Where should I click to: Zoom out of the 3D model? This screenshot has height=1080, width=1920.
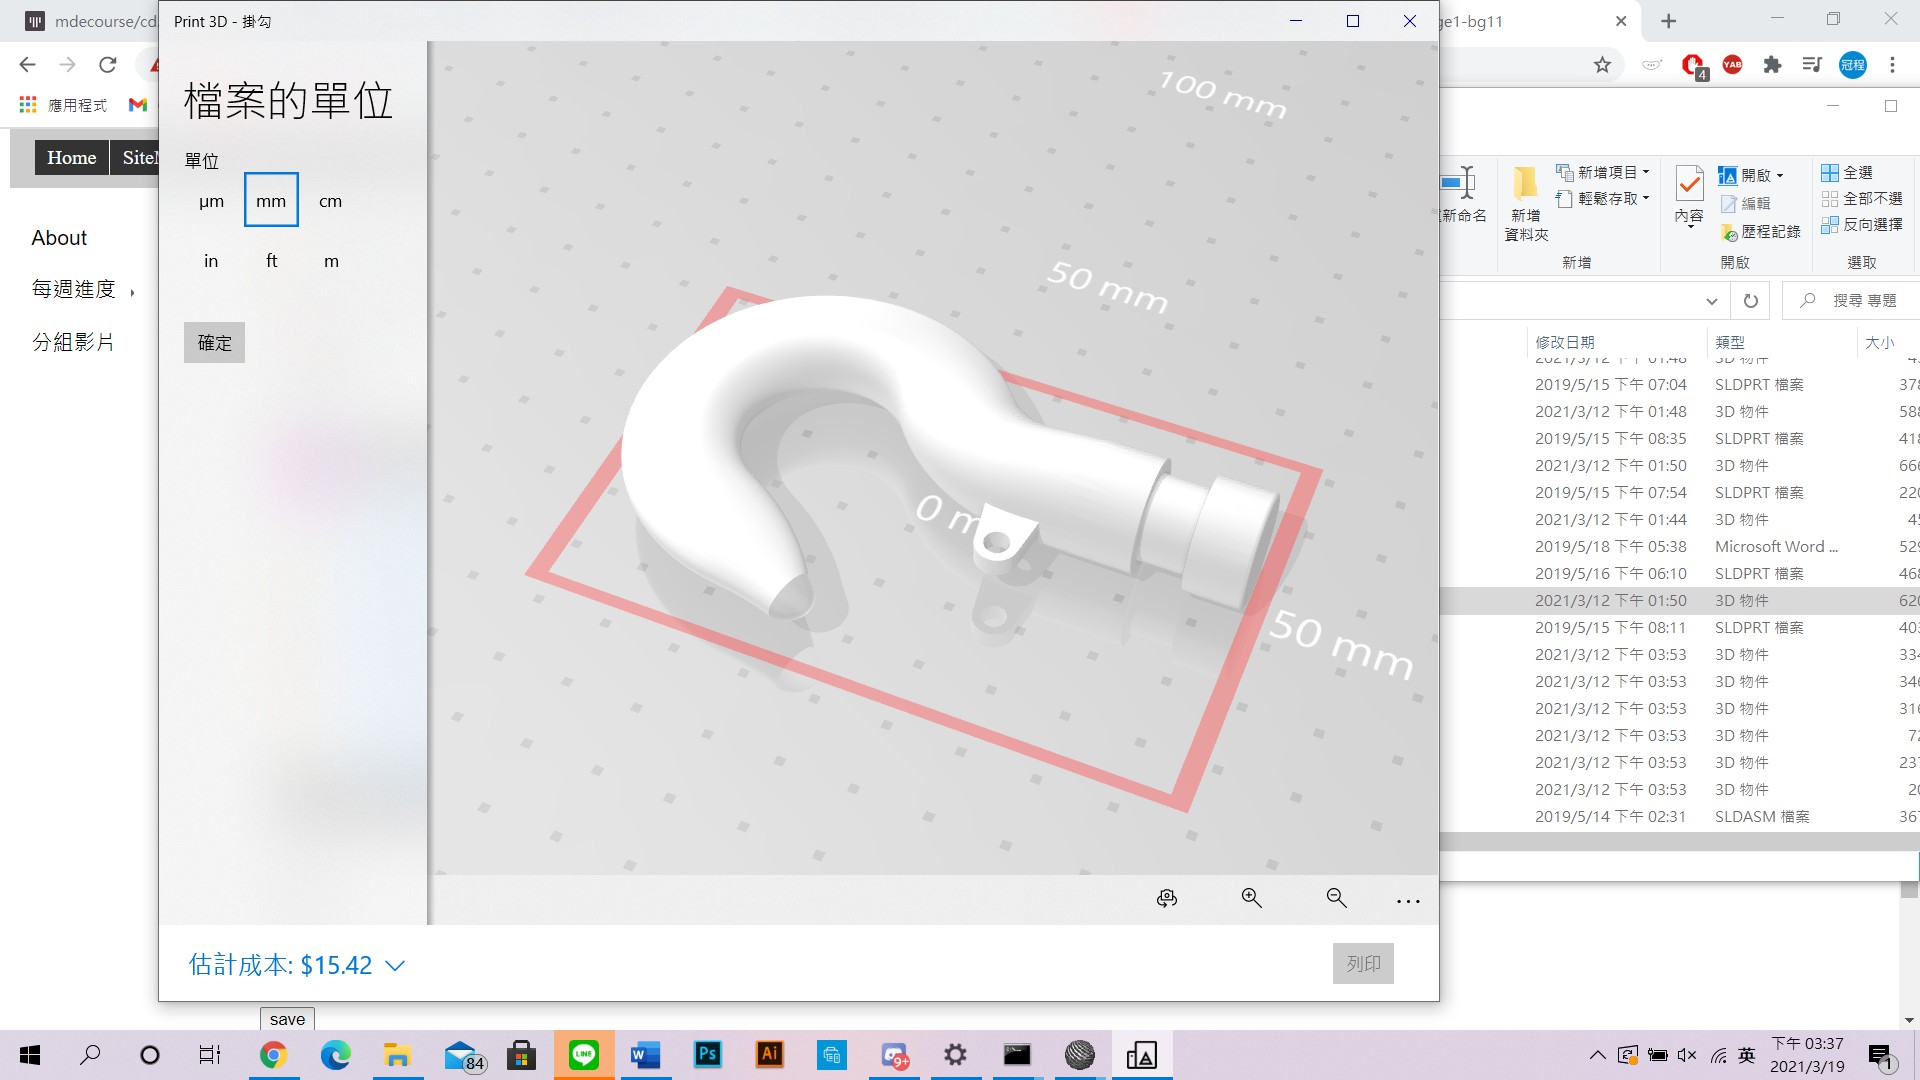coord(1336,898)
